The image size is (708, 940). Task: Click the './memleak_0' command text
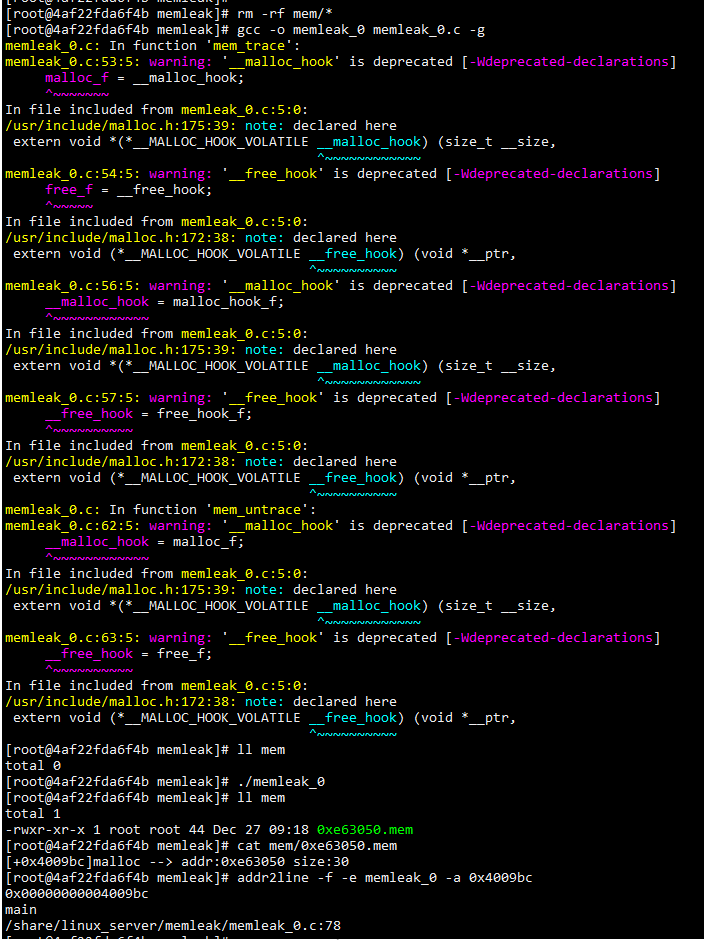pos(281,782)
